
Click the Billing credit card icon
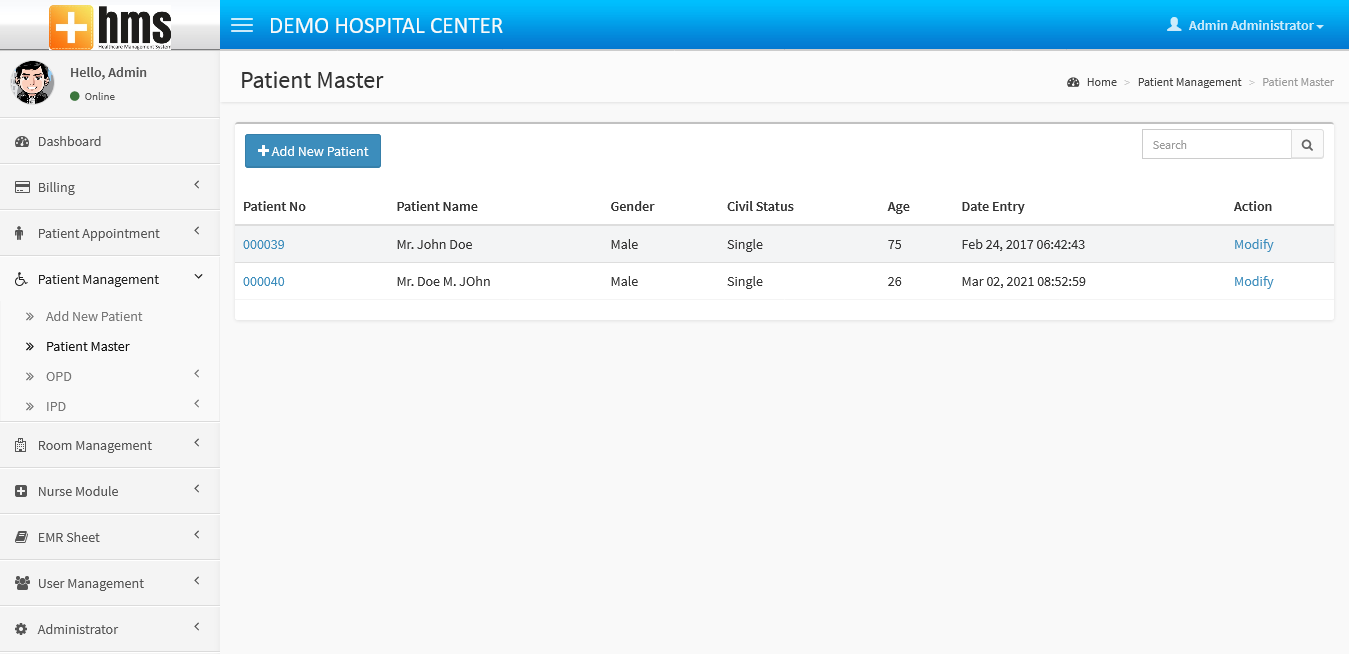pyautogui.click(x=21, y=188)
